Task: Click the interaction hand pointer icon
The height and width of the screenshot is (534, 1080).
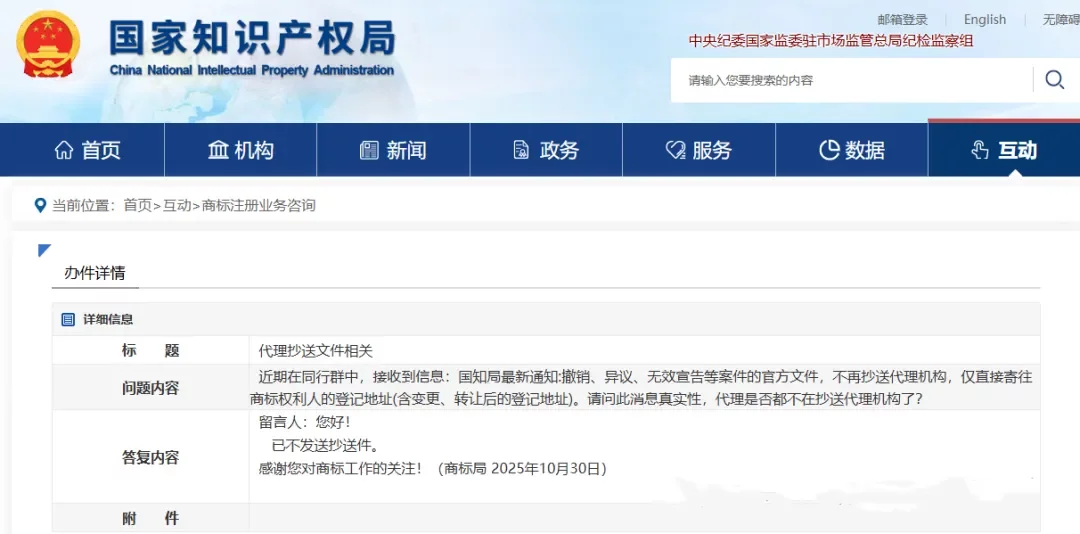Action: click(x=979, y=150)
